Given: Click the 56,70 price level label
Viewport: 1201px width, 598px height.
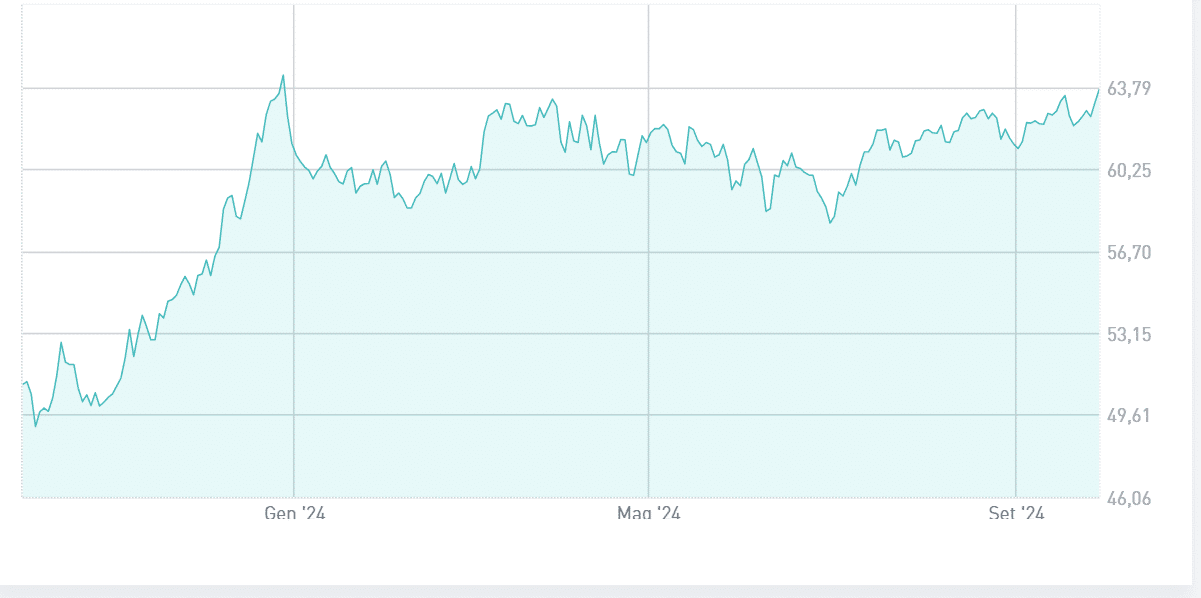Looking at the screenshot, I should (x=1129, y=253).
